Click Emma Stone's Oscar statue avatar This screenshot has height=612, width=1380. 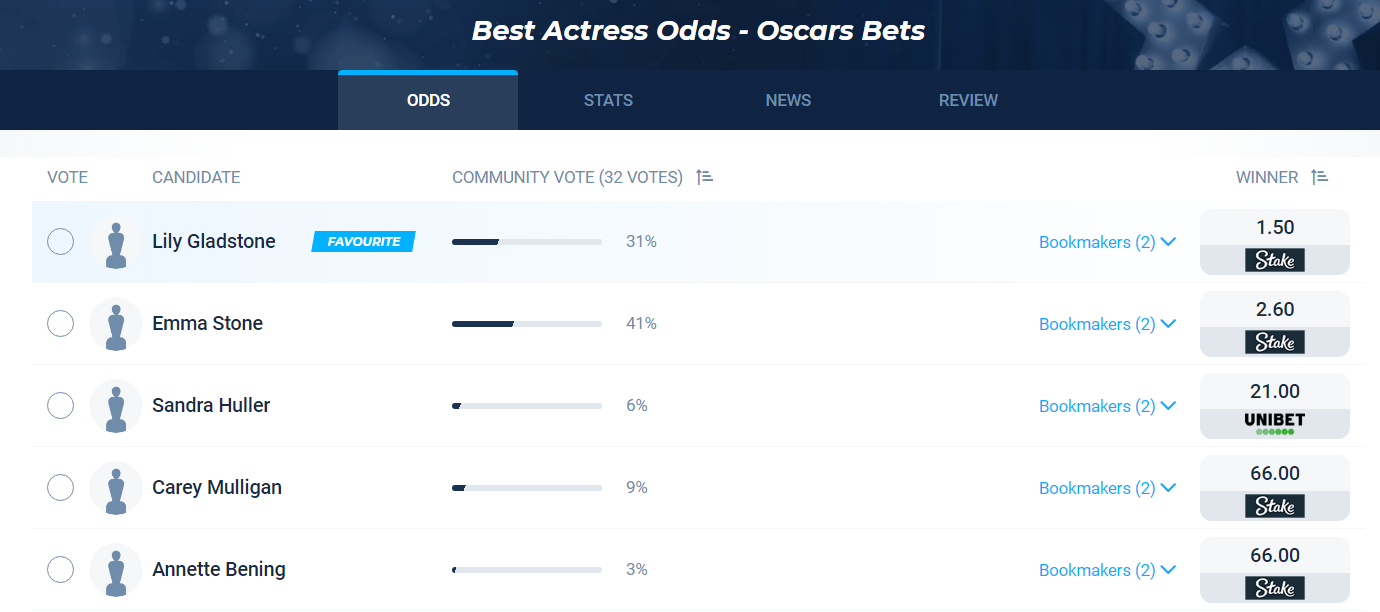click(x=116, y=324)
